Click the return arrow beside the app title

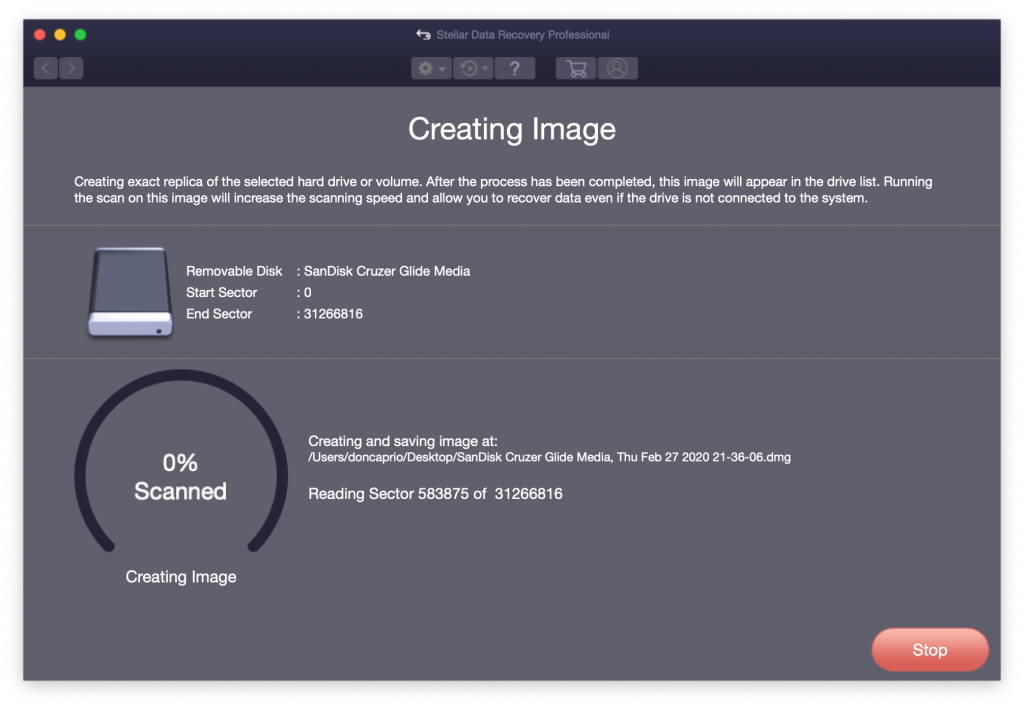point(423,33)
